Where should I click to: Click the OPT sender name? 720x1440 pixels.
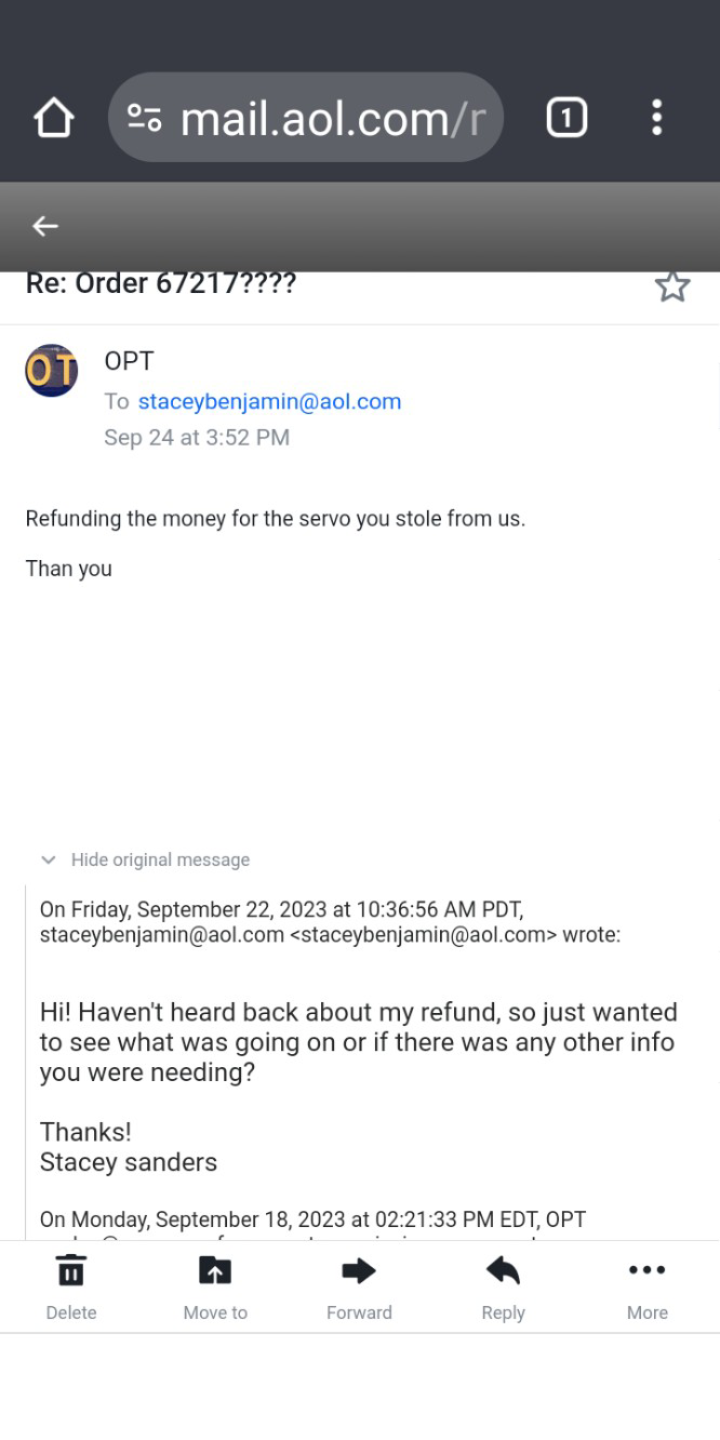129,361
